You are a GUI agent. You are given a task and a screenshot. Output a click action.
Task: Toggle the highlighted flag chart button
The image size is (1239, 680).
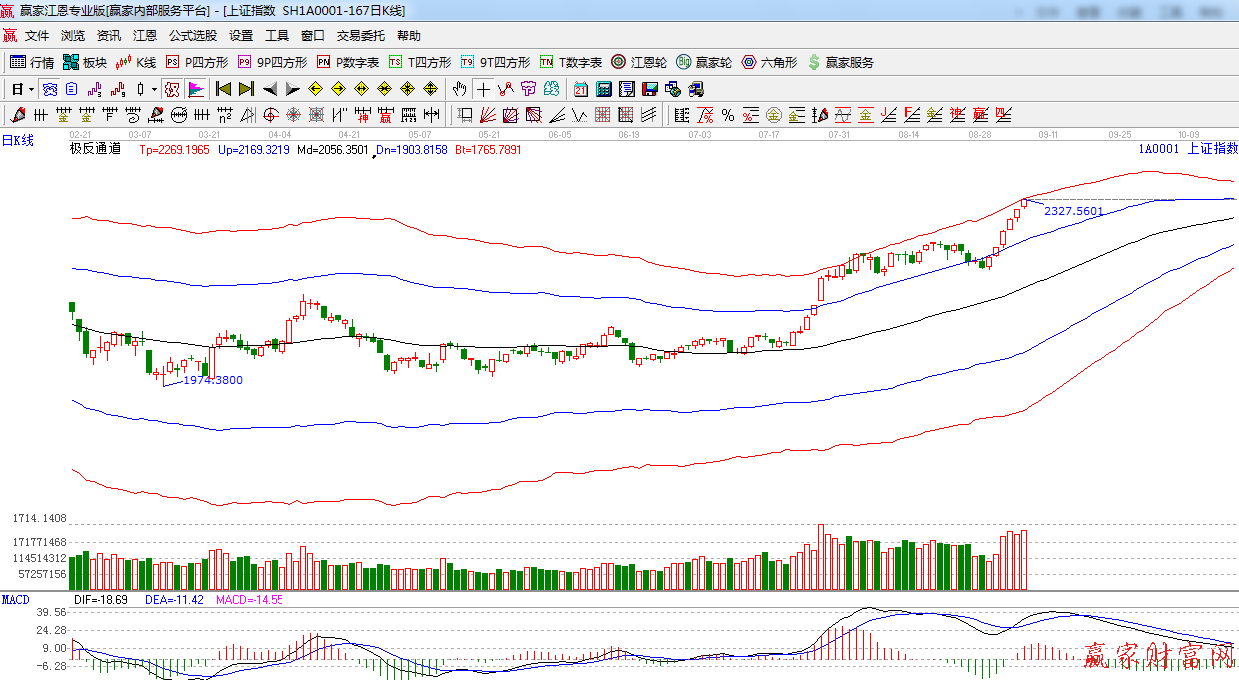(x=195, y=89)
